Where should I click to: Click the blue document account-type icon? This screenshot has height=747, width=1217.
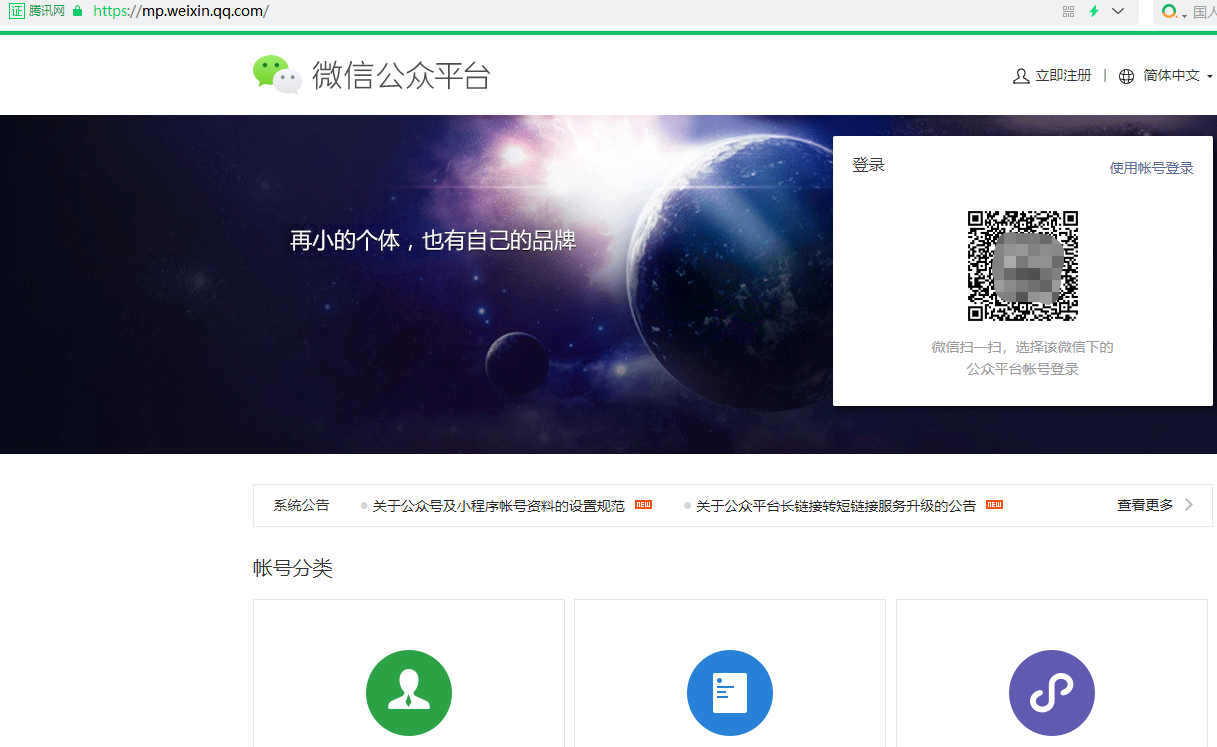[x=730, y=693]
